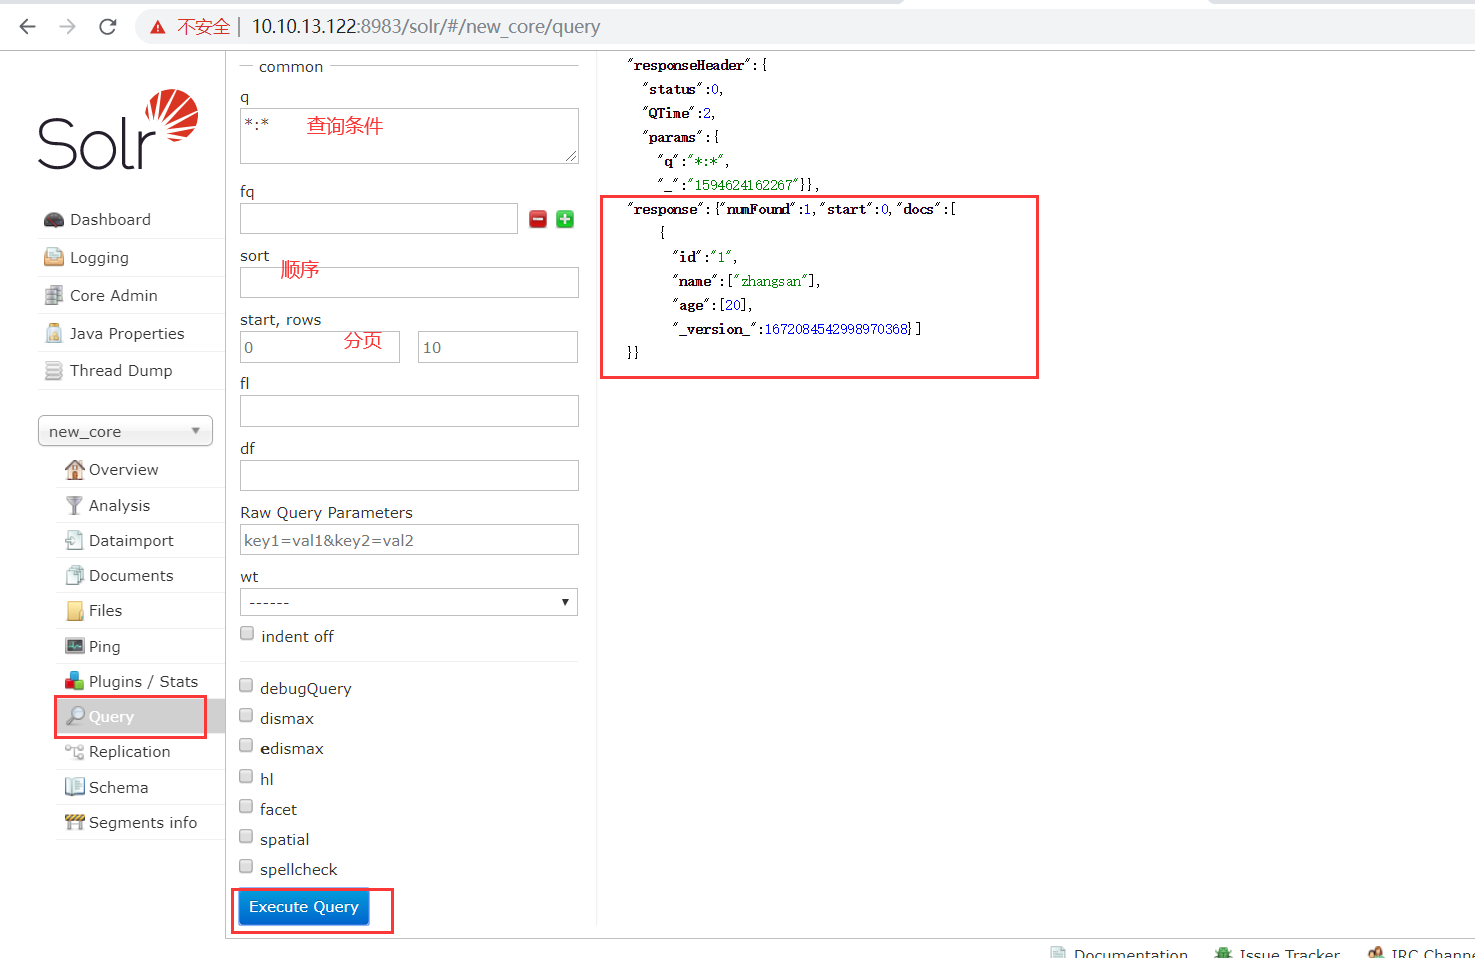The width and height of the screenshot is (1475, 958).
Task: Open Core Admin panel
Action: pyautogui.click(x=113, y=295)
